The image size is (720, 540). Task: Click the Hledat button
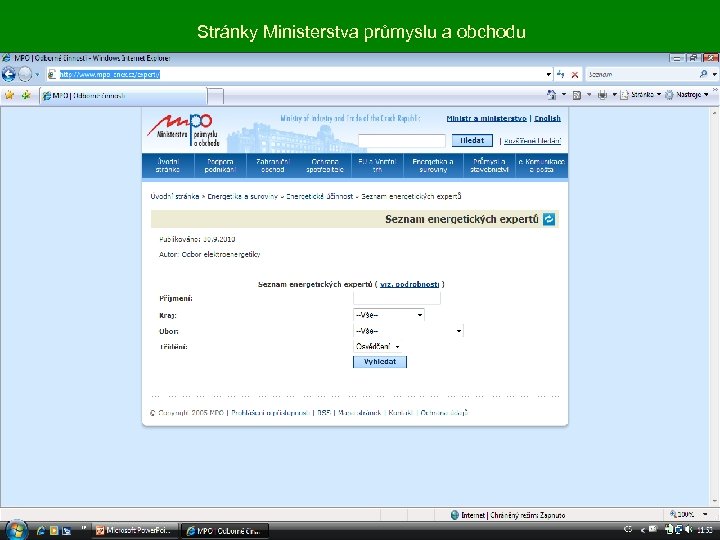coord(472,141)
